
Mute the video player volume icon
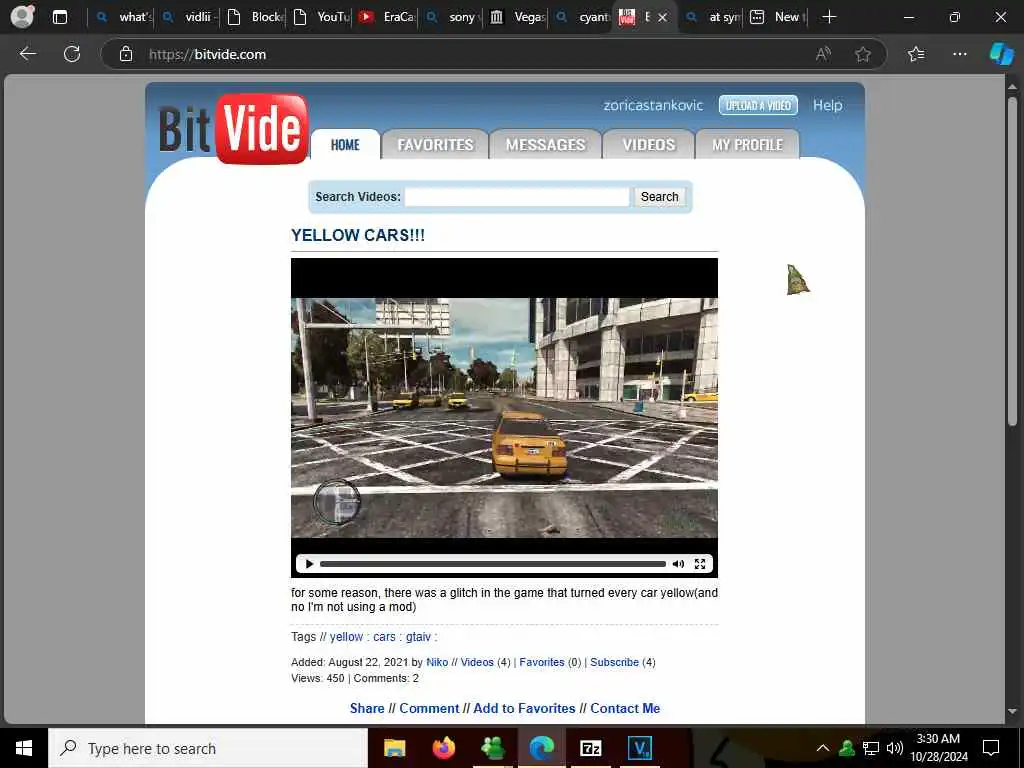679,564
